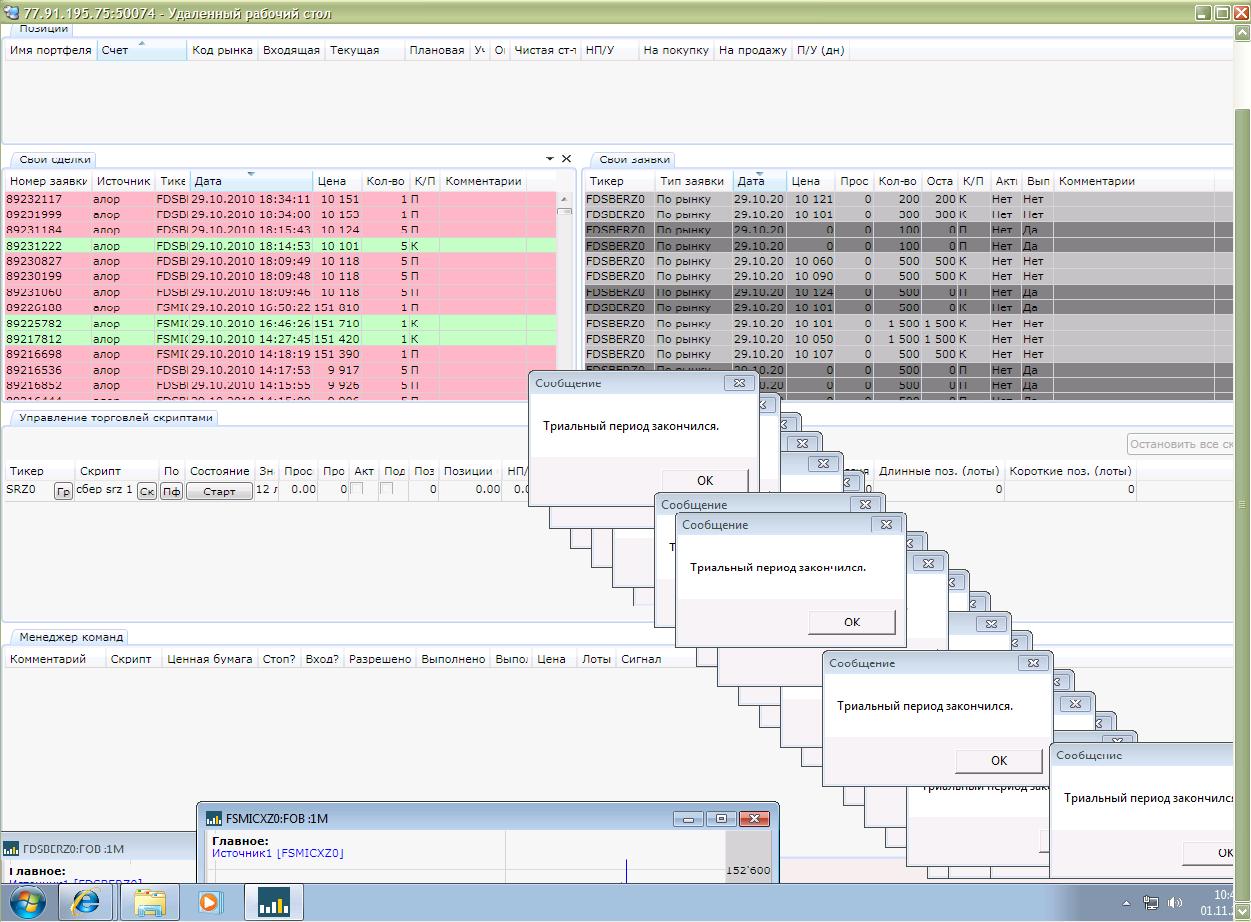The image size is (1251, 922).
Task: Open Windows Media Player from the taskbar
Action: pos(209,903)
